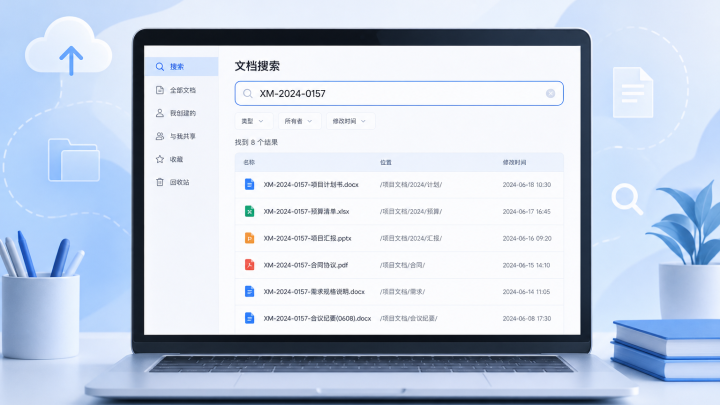Image resolution: width=720 pixels, height=405 pixels.
Task: Click the date 2024-06-15 14:10
Action: click(526, 265)
